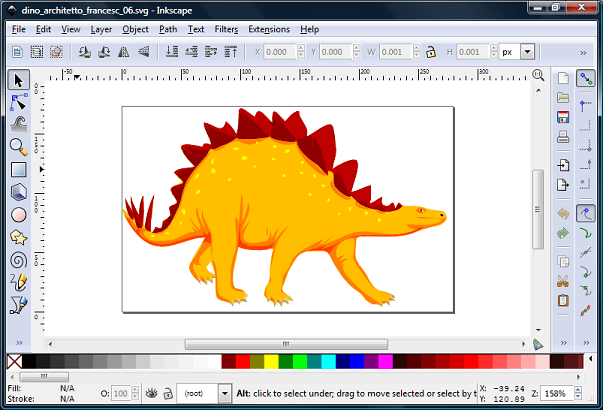This screenshot has height=410, width=603.
Task: Click the no-color X swatch
Action: 15,362
